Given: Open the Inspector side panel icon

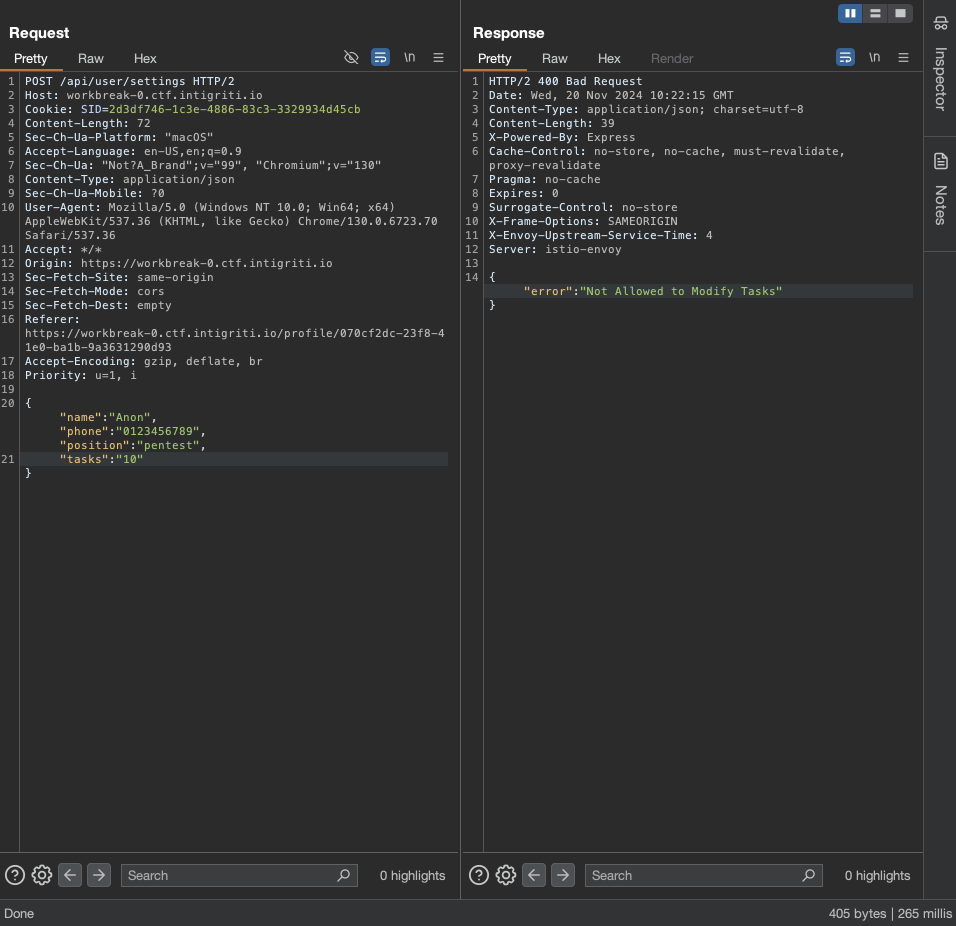Looking at the screenshot, I should tap(941, 24).
